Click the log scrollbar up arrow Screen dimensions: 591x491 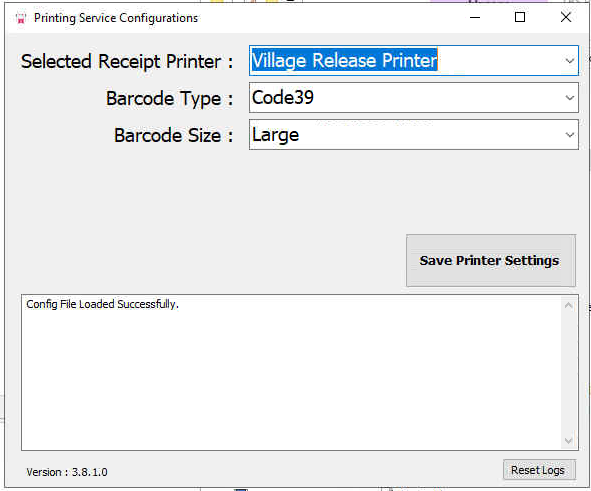pos(568,306)
